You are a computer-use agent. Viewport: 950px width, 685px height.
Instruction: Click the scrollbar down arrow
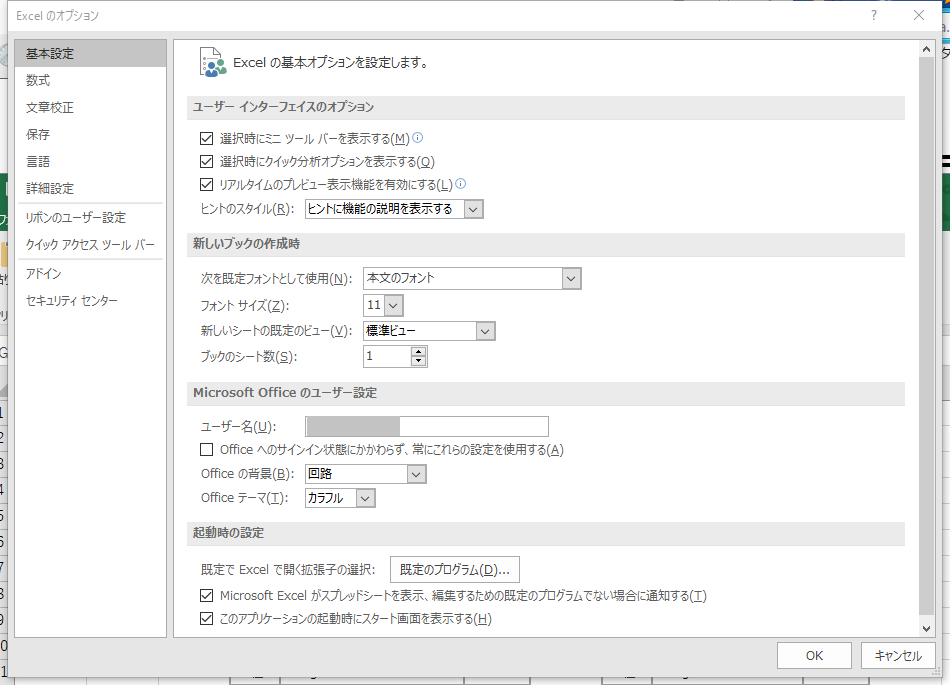coord(926,628)
